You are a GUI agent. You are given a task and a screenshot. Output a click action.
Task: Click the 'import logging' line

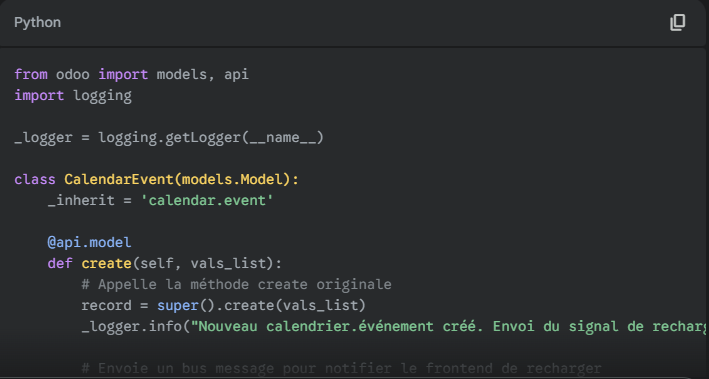(73, 95)
